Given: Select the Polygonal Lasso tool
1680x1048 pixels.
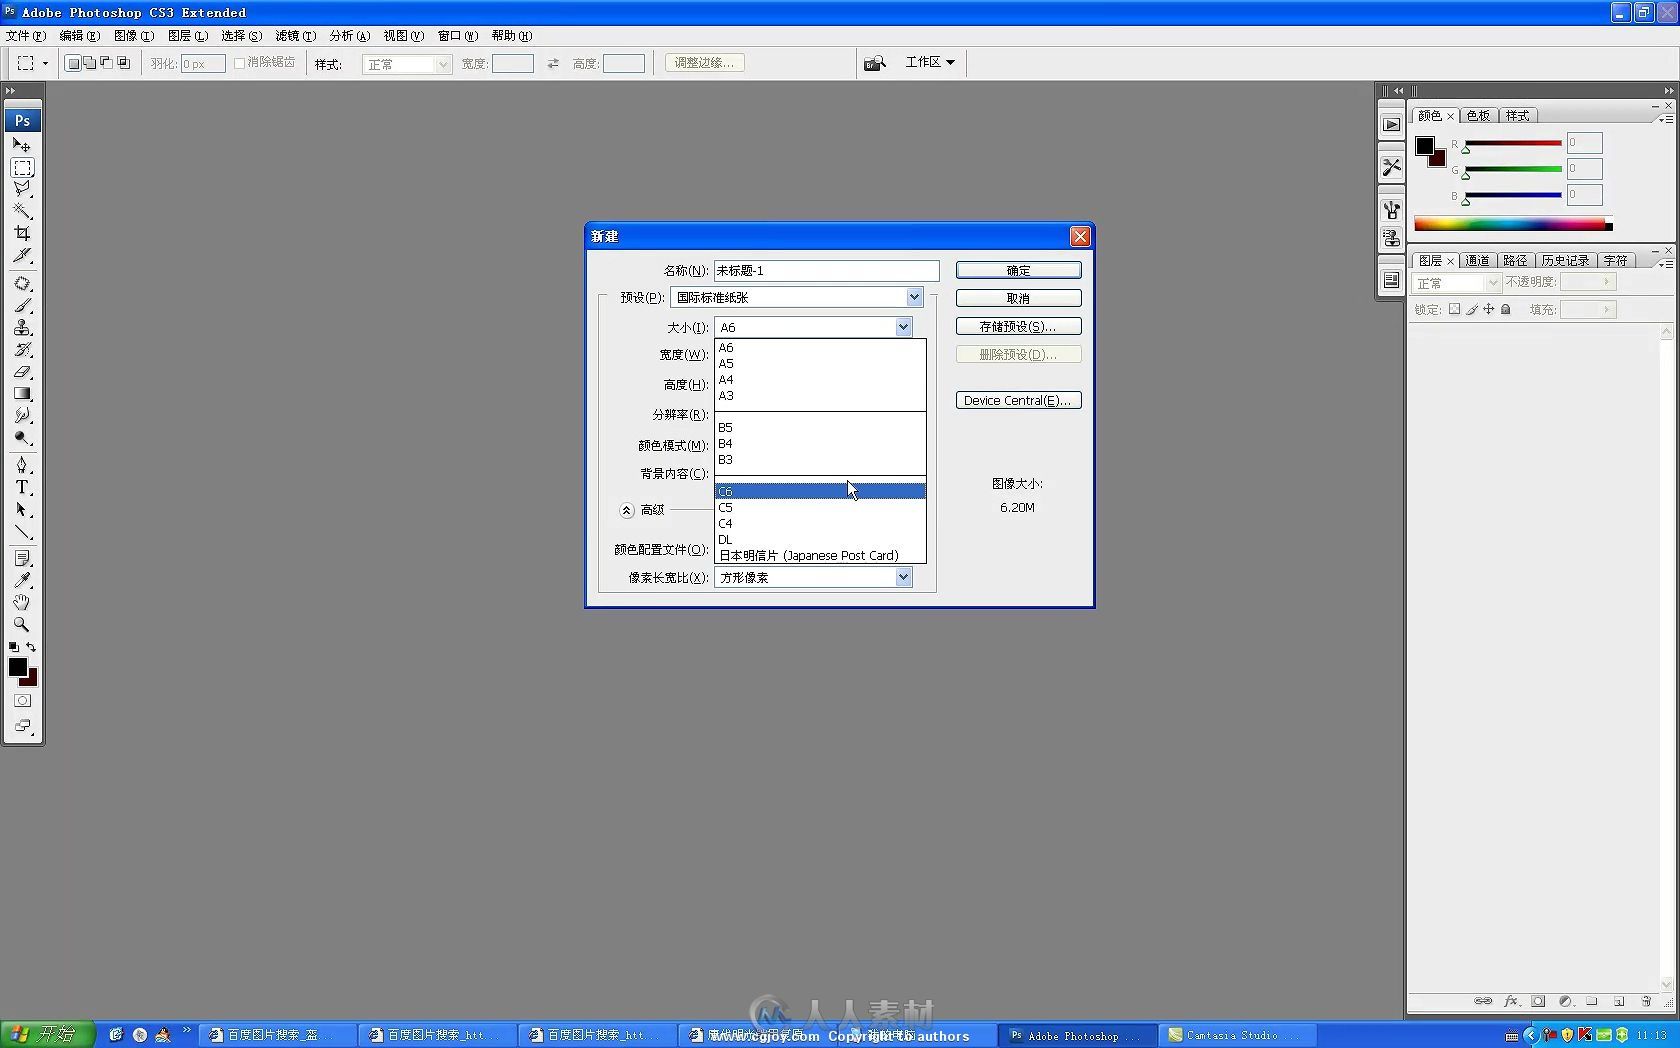Looking at the screenshot, I should pos(22,189).
